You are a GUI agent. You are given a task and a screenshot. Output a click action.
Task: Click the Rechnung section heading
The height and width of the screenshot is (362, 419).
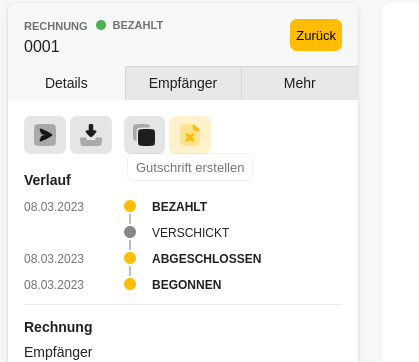pos(58,327)
